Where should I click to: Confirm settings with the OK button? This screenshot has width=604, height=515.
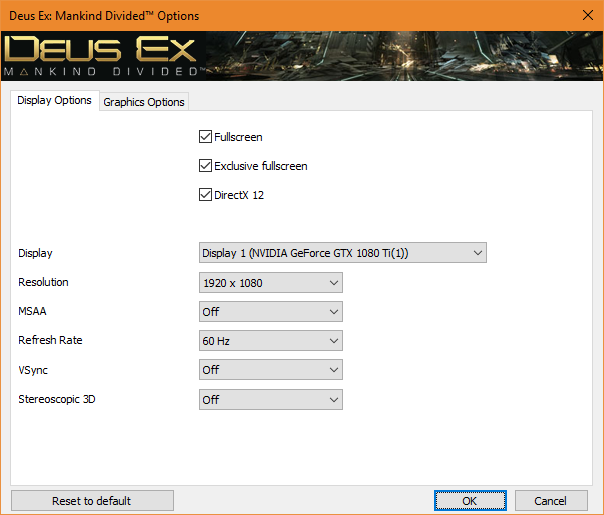pyautogui.click(x=470, y=501)
